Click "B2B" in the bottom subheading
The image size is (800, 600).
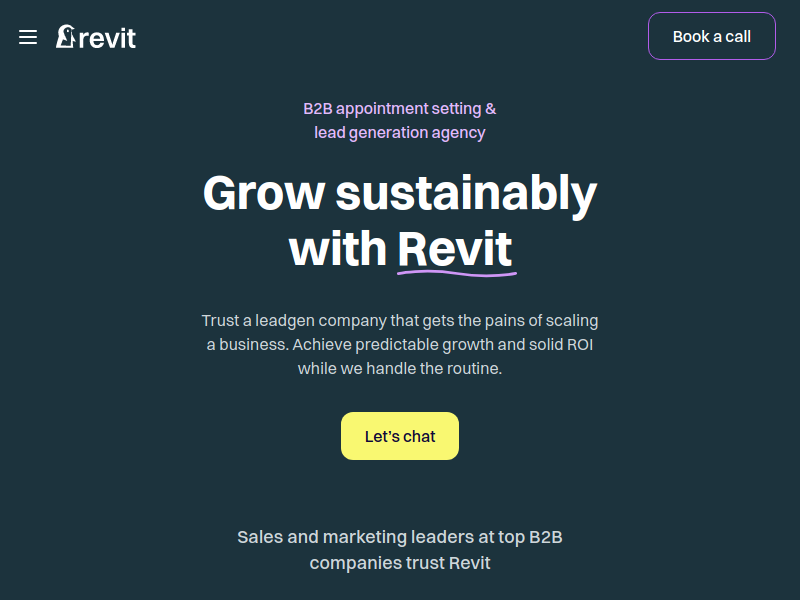pyautogui.click(x=545, y=537)
